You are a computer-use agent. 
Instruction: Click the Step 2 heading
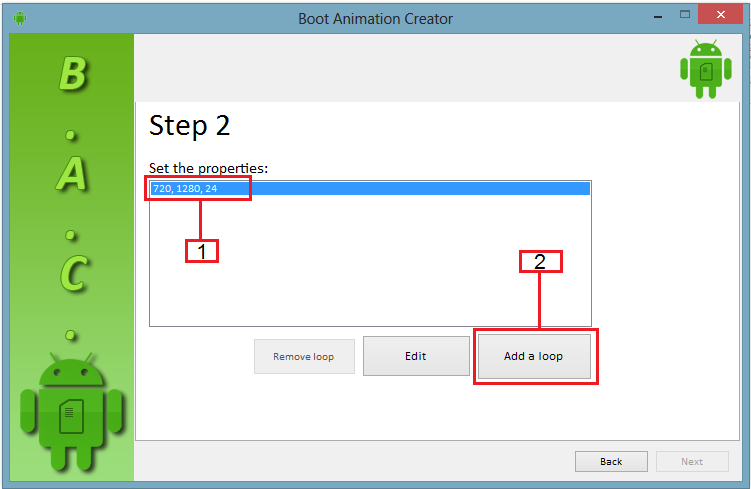(x=190, y=125)
